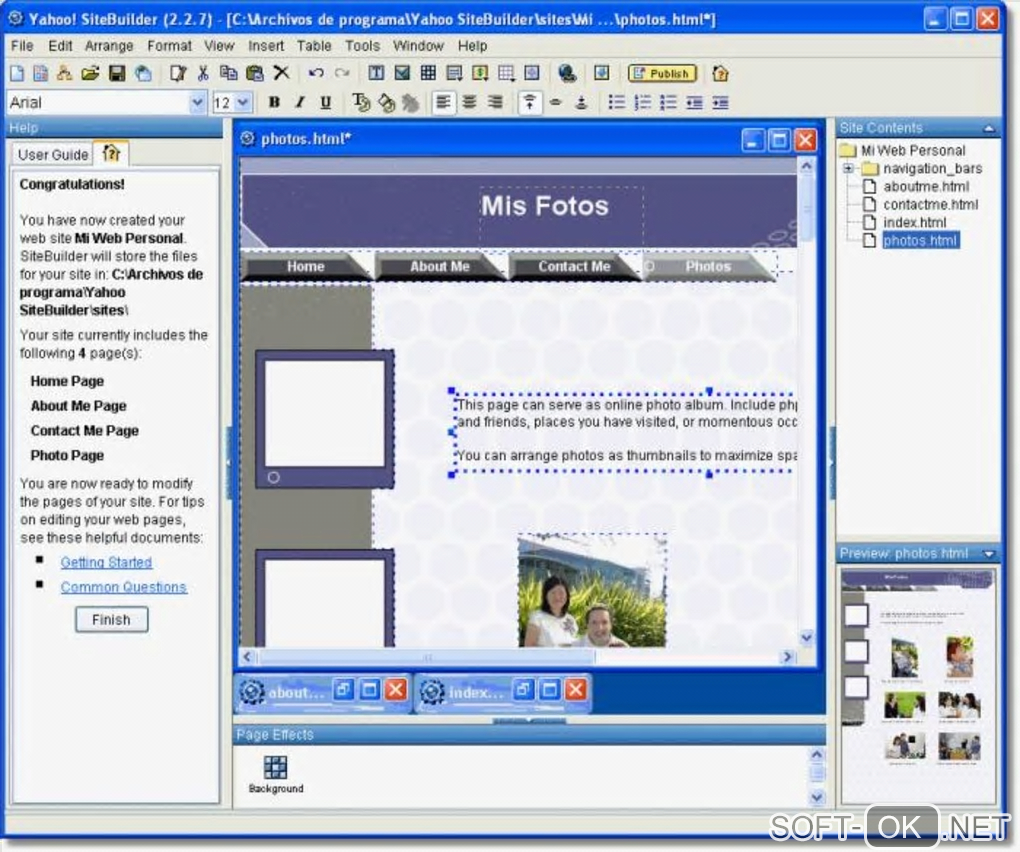Select the horizontal scrollbar of photos.html
The width and height of the screenshot is (1020, 852).
(427, 657)
